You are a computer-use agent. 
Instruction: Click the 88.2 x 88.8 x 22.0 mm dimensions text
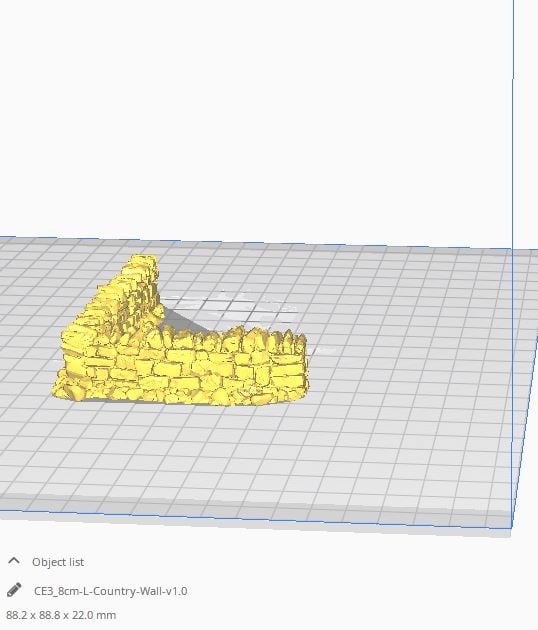[61, 615]
